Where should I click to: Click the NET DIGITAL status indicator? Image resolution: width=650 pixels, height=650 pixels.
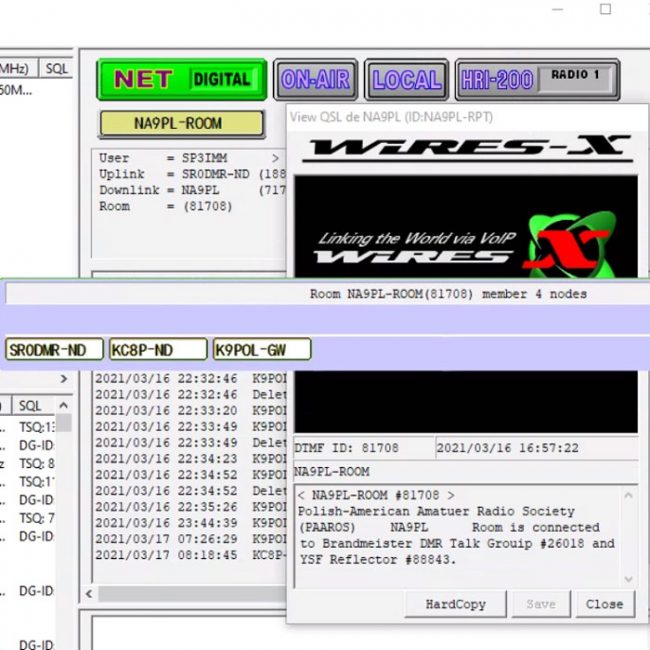coord(182,80)
